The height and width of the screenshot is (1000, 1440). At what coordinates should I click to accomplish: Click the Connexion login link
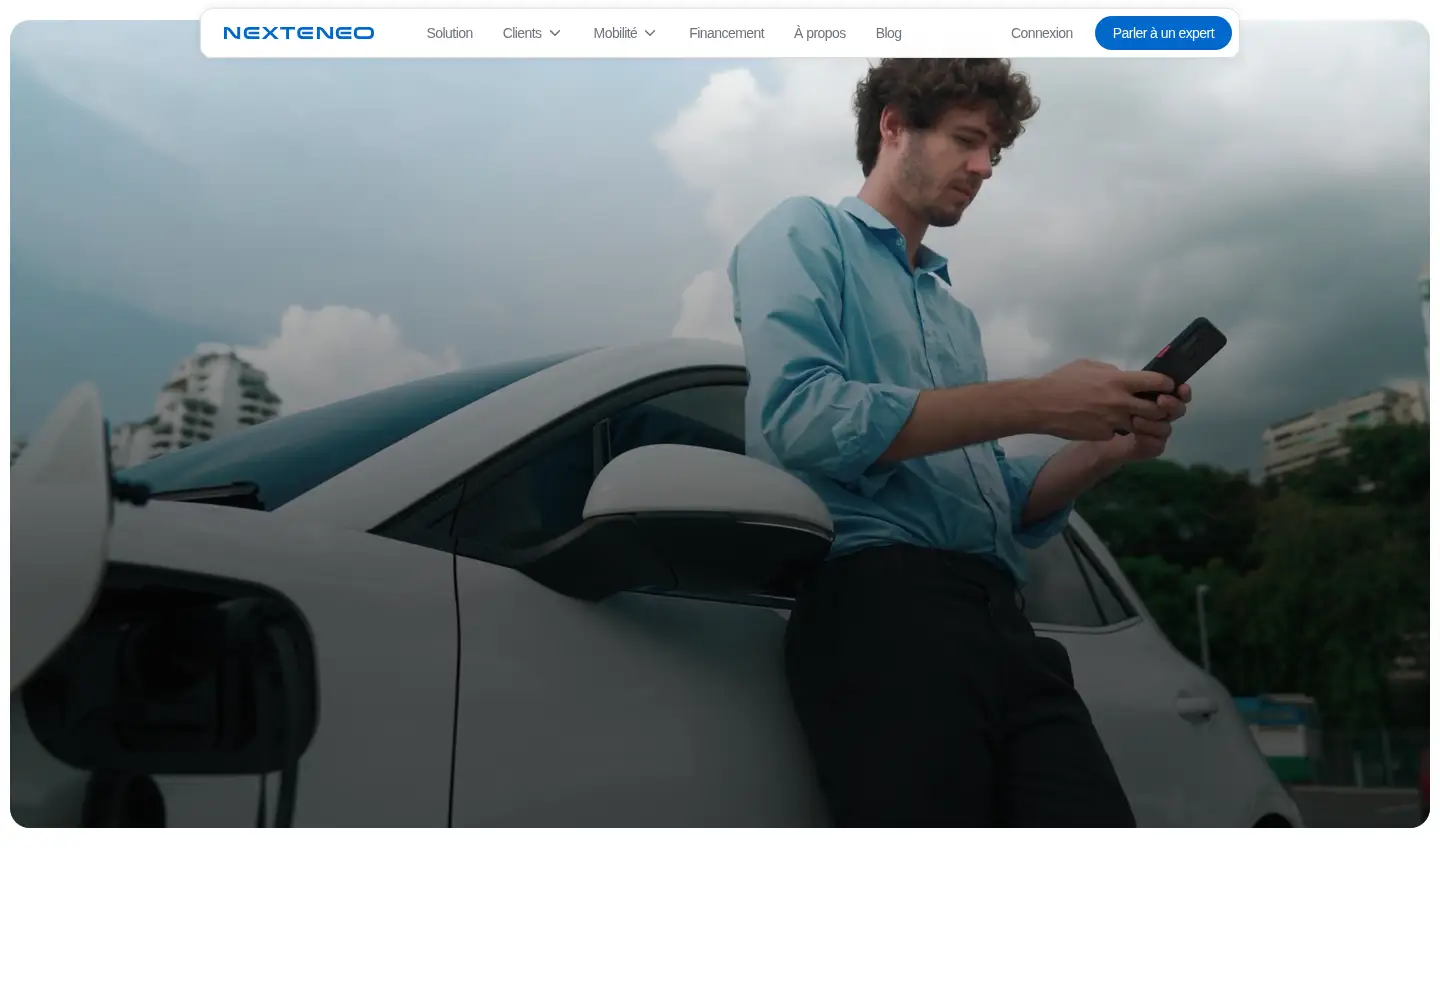[1041, 33]
